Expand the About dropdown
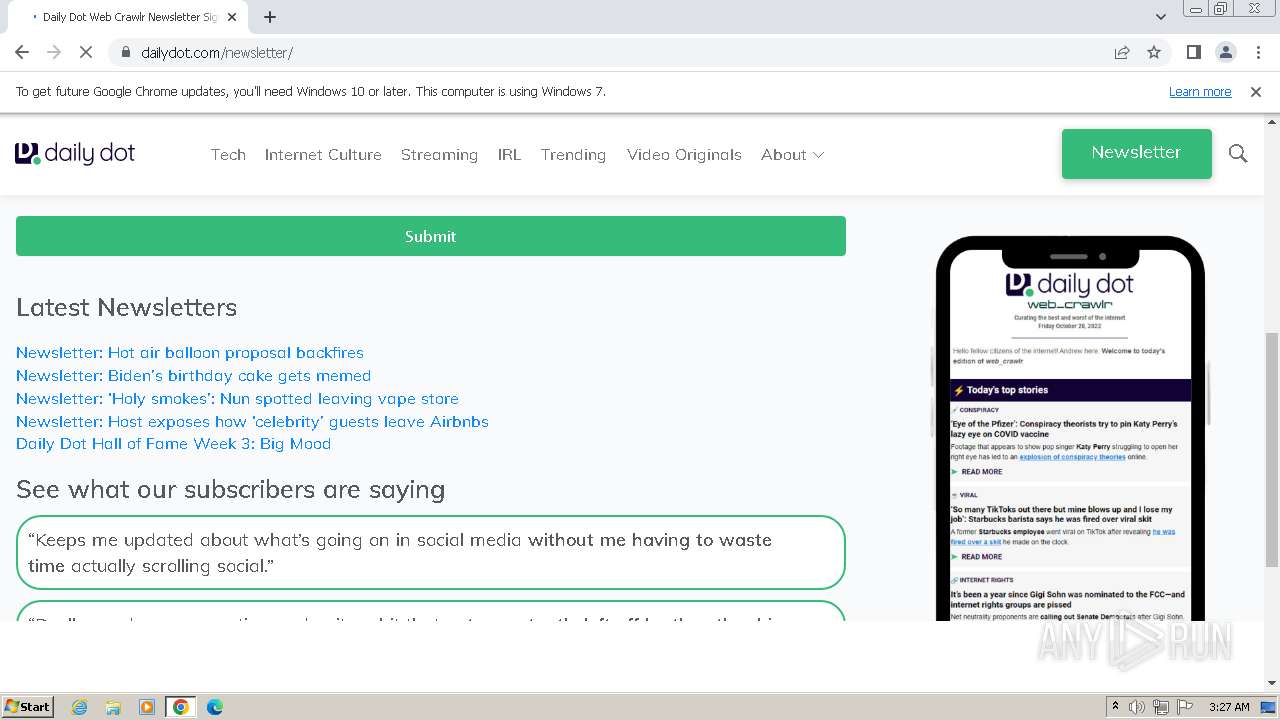This screenshot has height=720, width=1280. pyautogui.click(x=792, y=154)
